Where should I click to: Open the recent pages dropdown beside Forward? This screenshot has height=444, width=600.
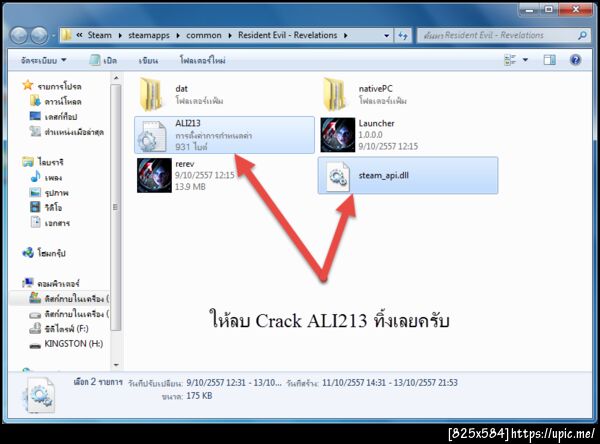tap(52, 36)
